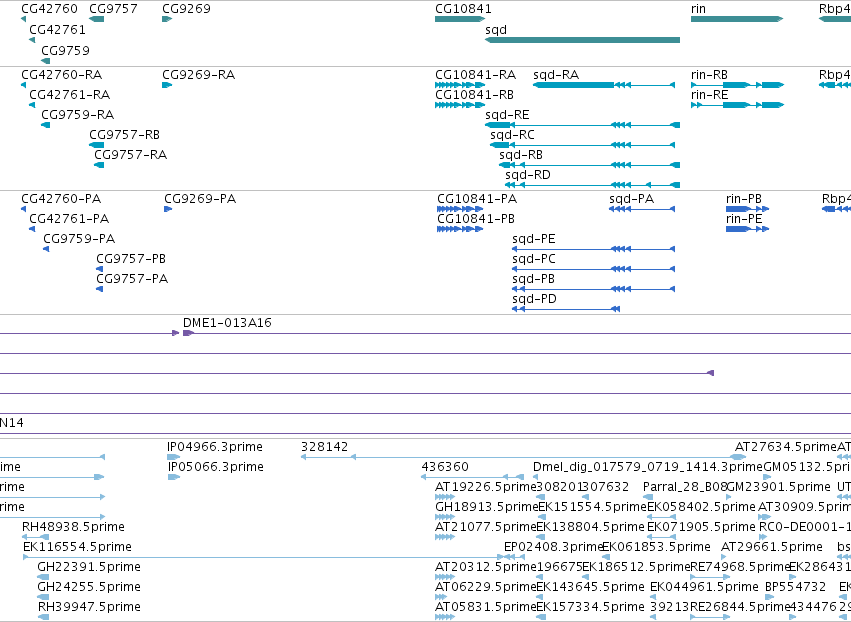Click the CG9759 gene label
Image resolution: width=851 pixels, height=622 pixels.
pyautogui.click(x=66, y=50)
